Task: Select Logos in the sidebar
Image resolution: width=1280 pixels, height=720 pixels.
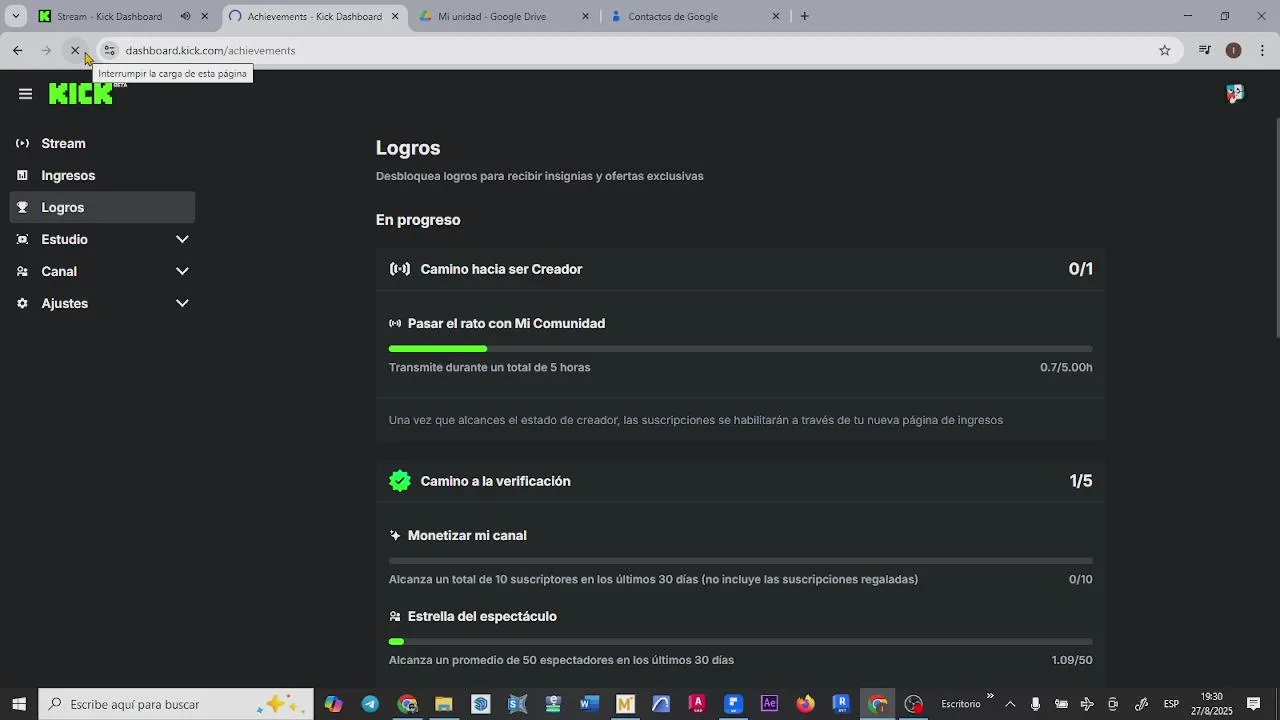Action: (x=102, y=207)
